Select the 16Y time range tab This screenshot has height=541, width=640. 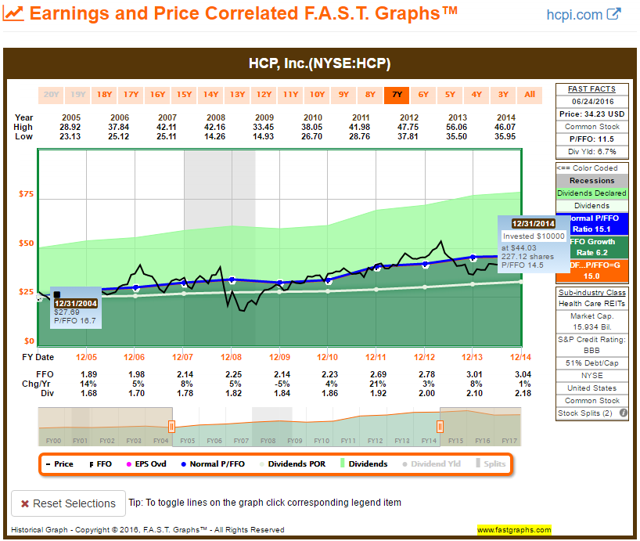[158, 95]
